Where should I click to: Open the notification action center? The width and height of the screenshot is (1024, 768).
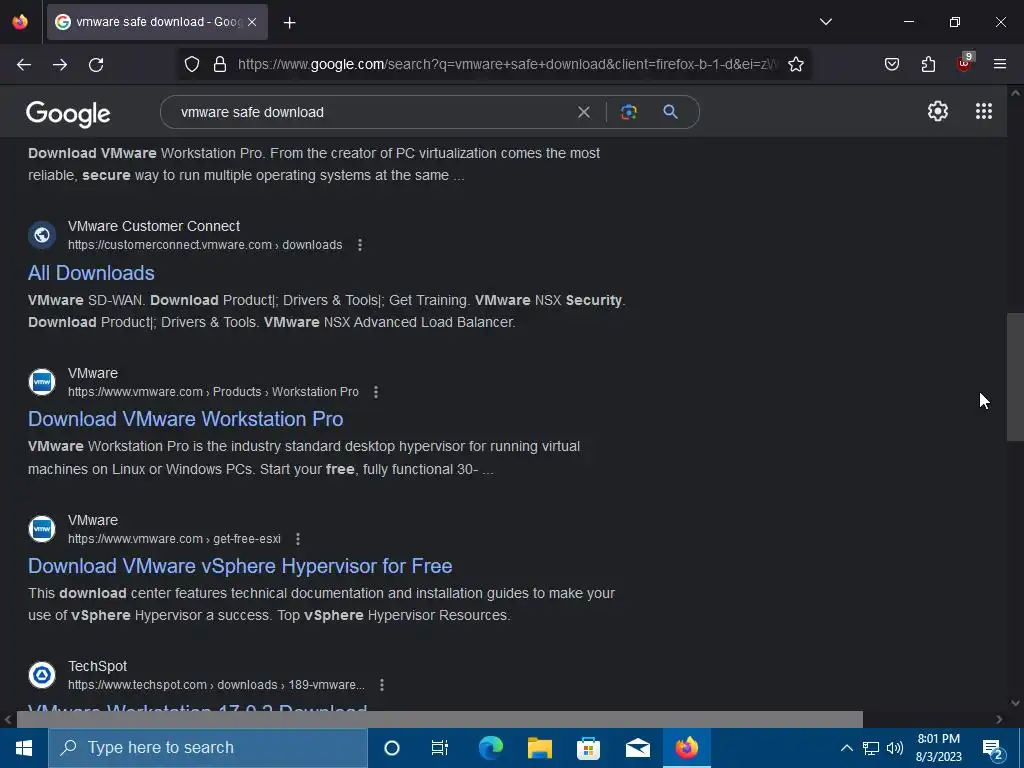point(993,748)
